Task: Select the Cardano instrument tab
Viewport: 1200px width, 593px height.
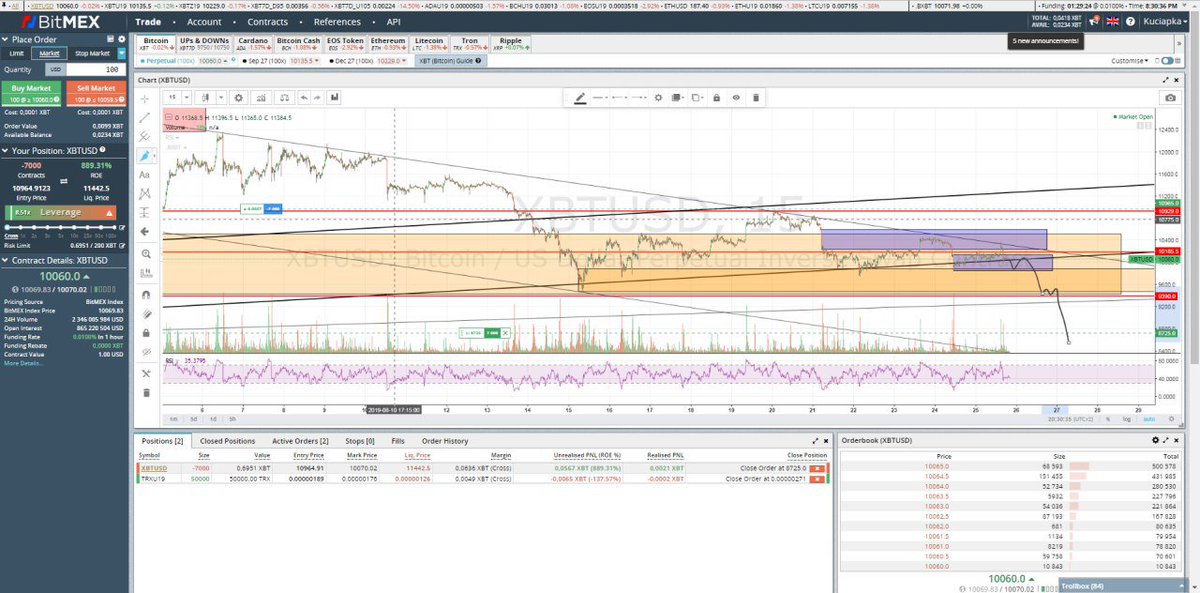Action: point(253,44)
